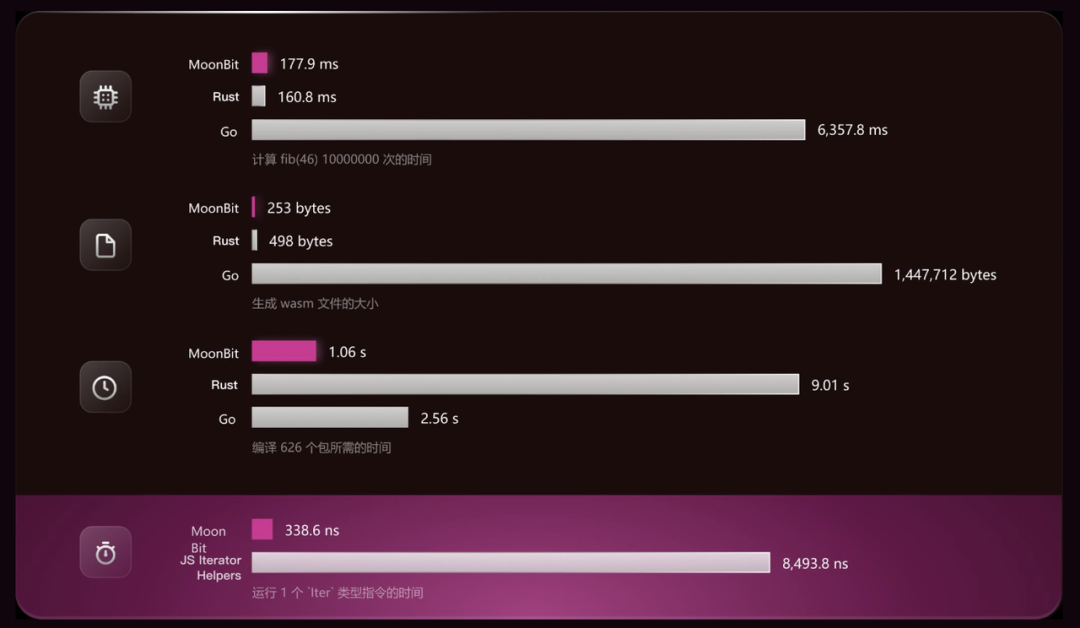Click the JS Iterator Helpers label
1080x628 pixels.
click(211, 568)
